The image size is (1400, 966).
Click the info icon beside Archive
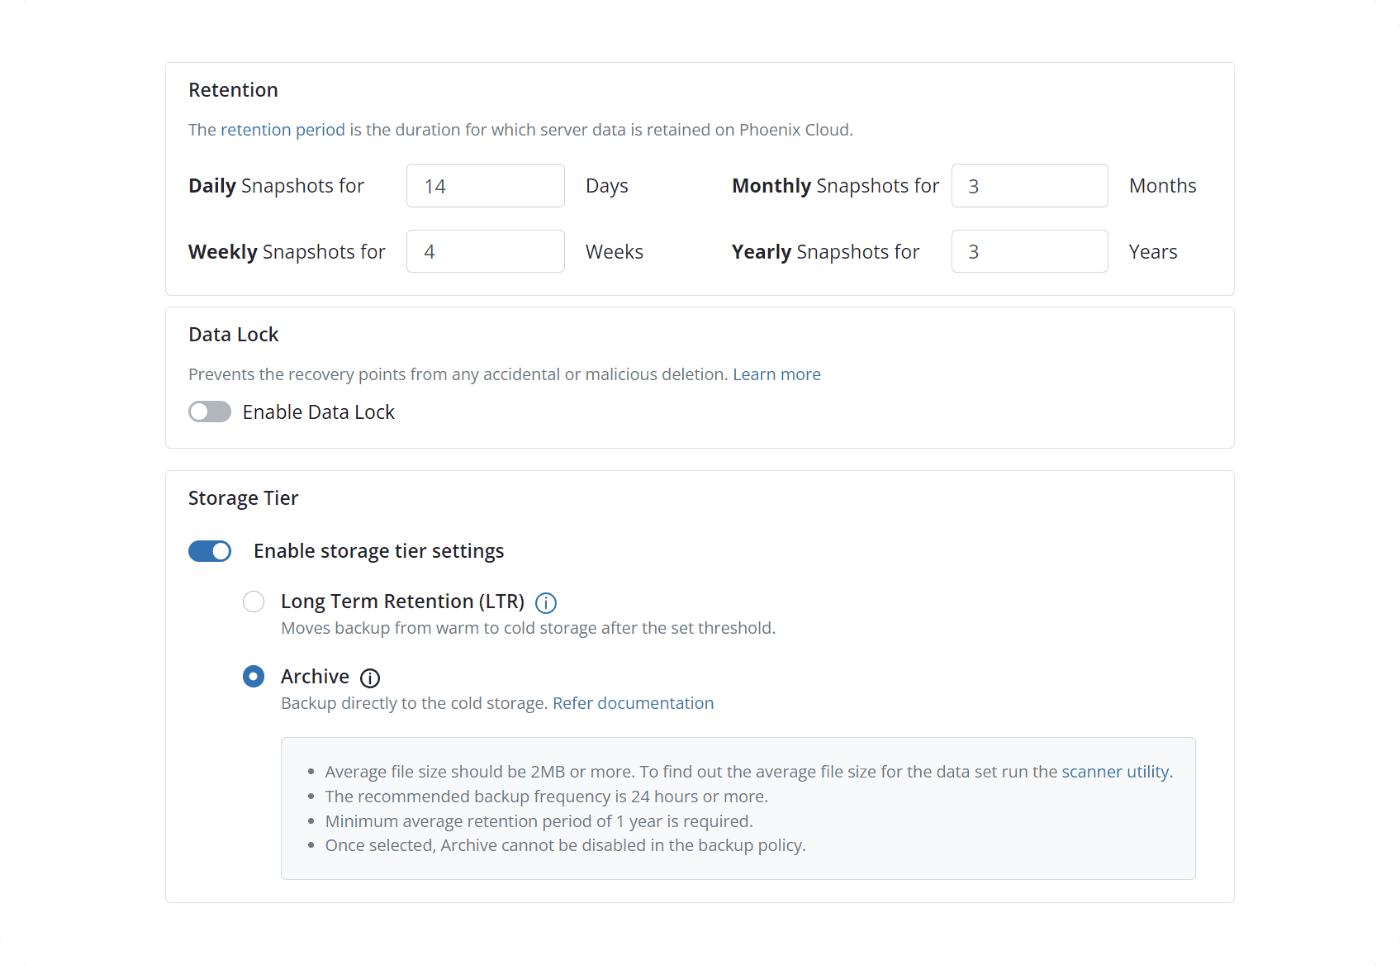point(370,678)
